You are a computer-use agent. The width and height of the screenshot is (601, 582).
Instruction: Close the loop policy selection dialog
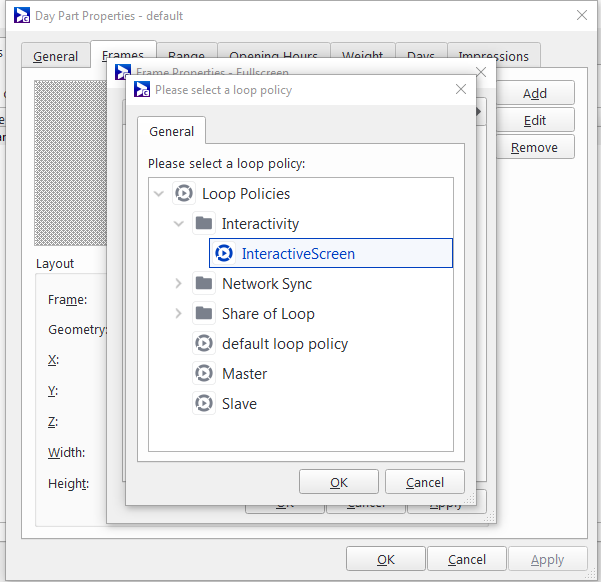coord(461,89)
